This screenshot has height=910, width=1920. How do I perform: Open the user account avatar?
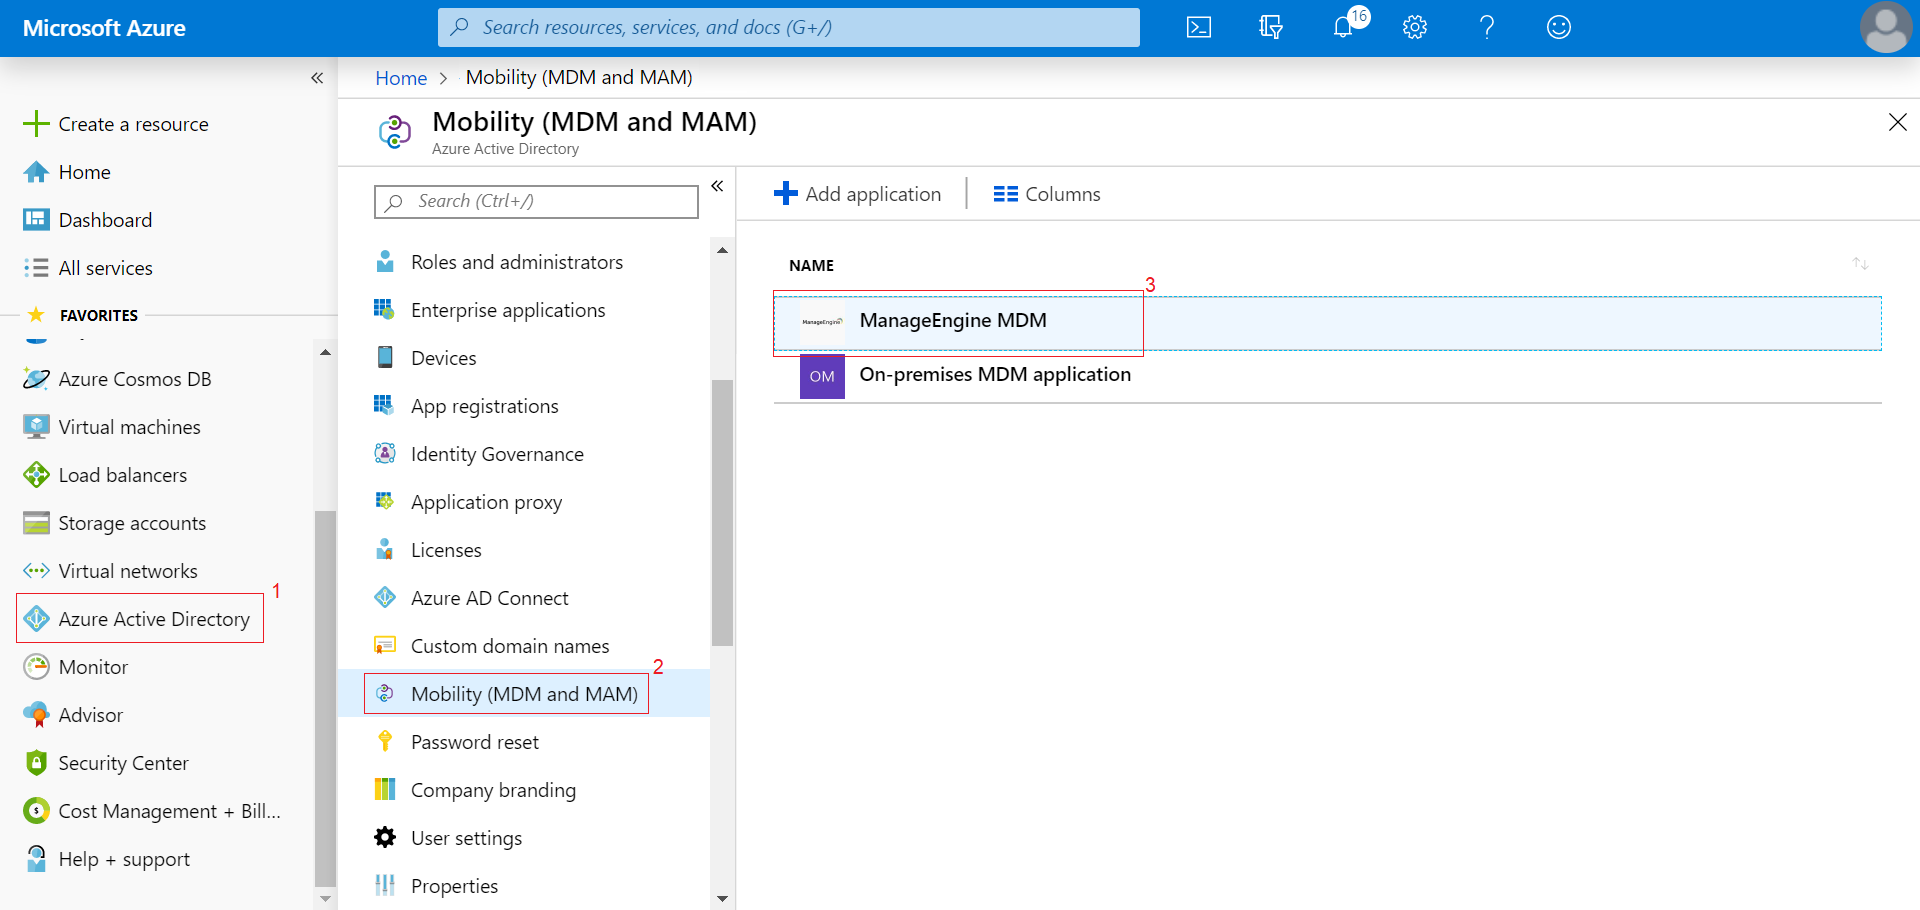tap(1885, 27)
